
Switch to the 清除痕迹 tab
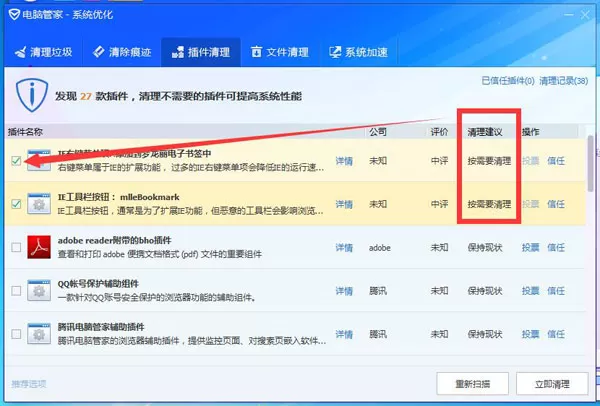coord(122,52)
